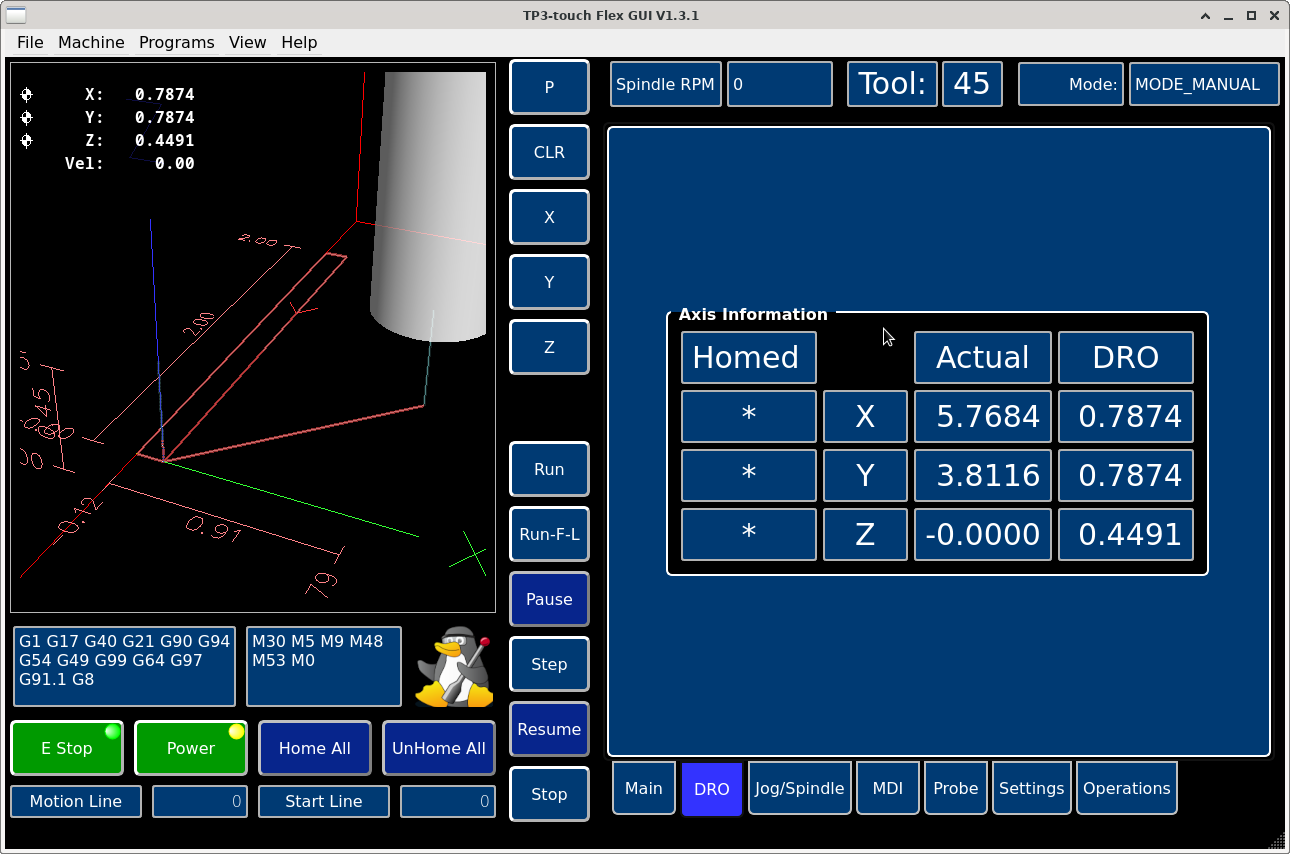
Task: Open the File menu
Action: click(30, 42)
